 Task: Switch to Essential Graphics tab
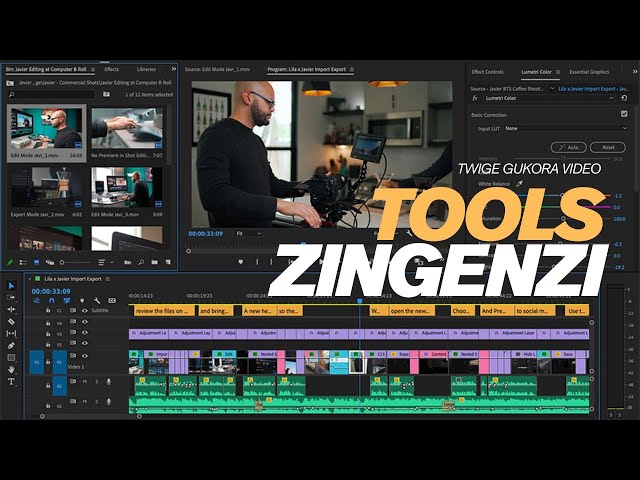pyautogui.click(x=589, y=72)
